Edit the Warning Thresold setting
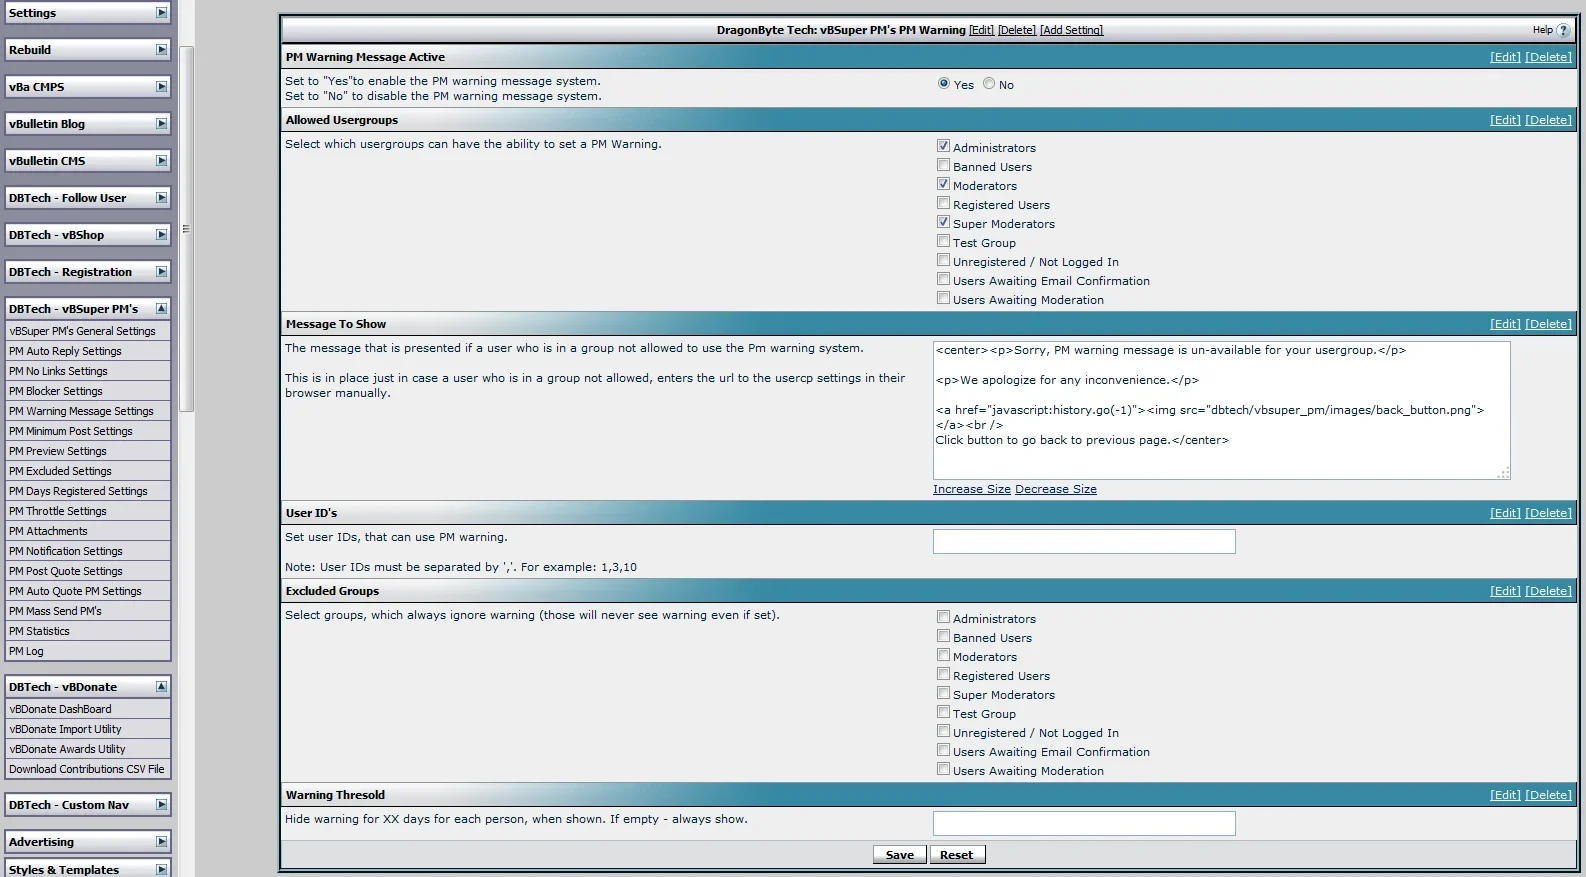The height and width of the screenshot is (877, 1586). tap(1505, 795)
